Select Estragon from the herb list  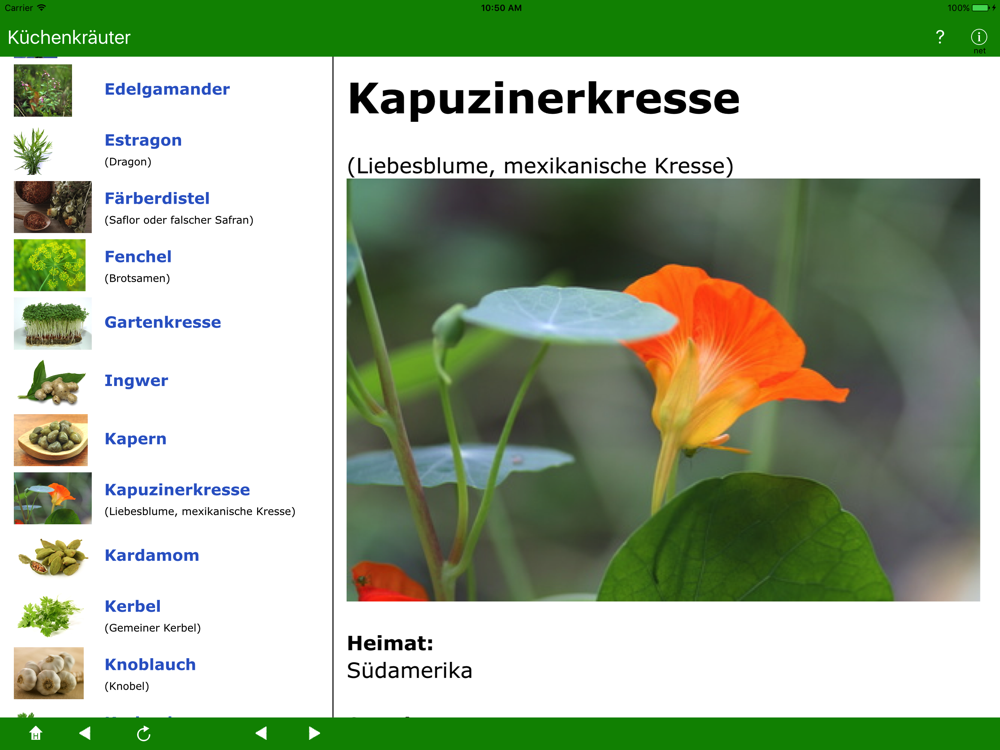click(x=143, y=140)
